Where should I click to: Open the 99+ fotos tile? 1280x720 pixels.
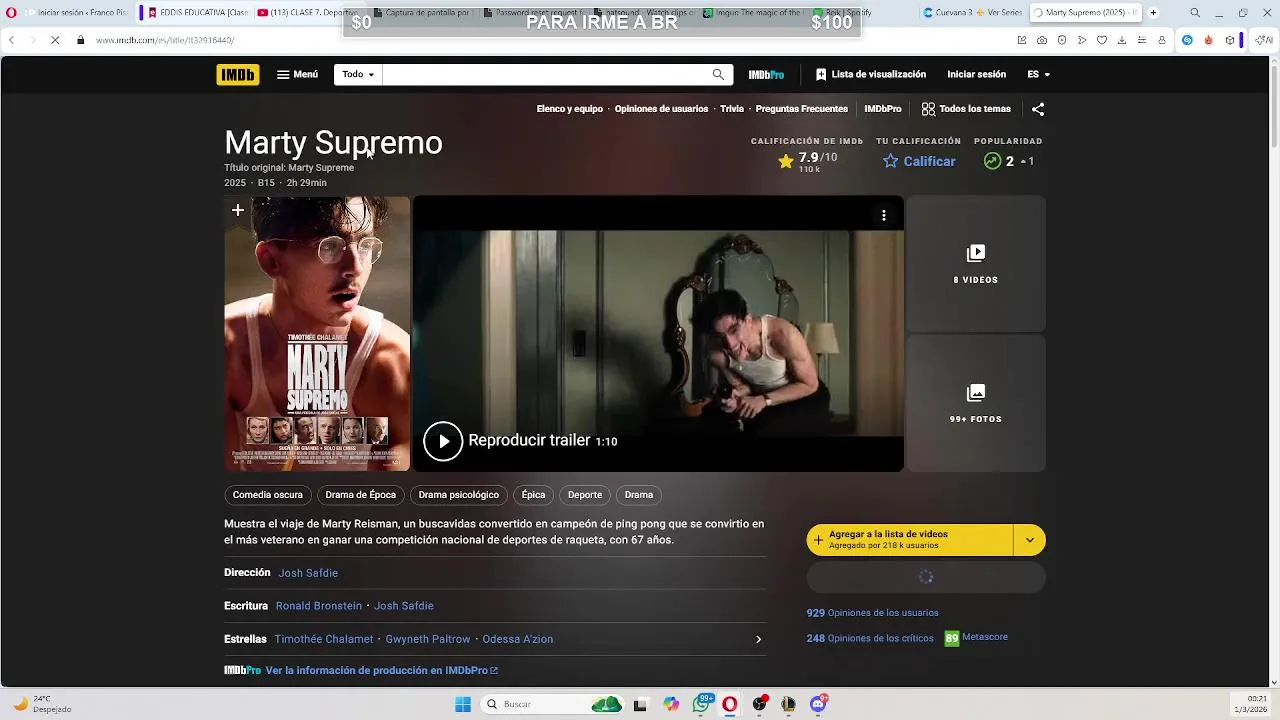[x=976, y=403]
